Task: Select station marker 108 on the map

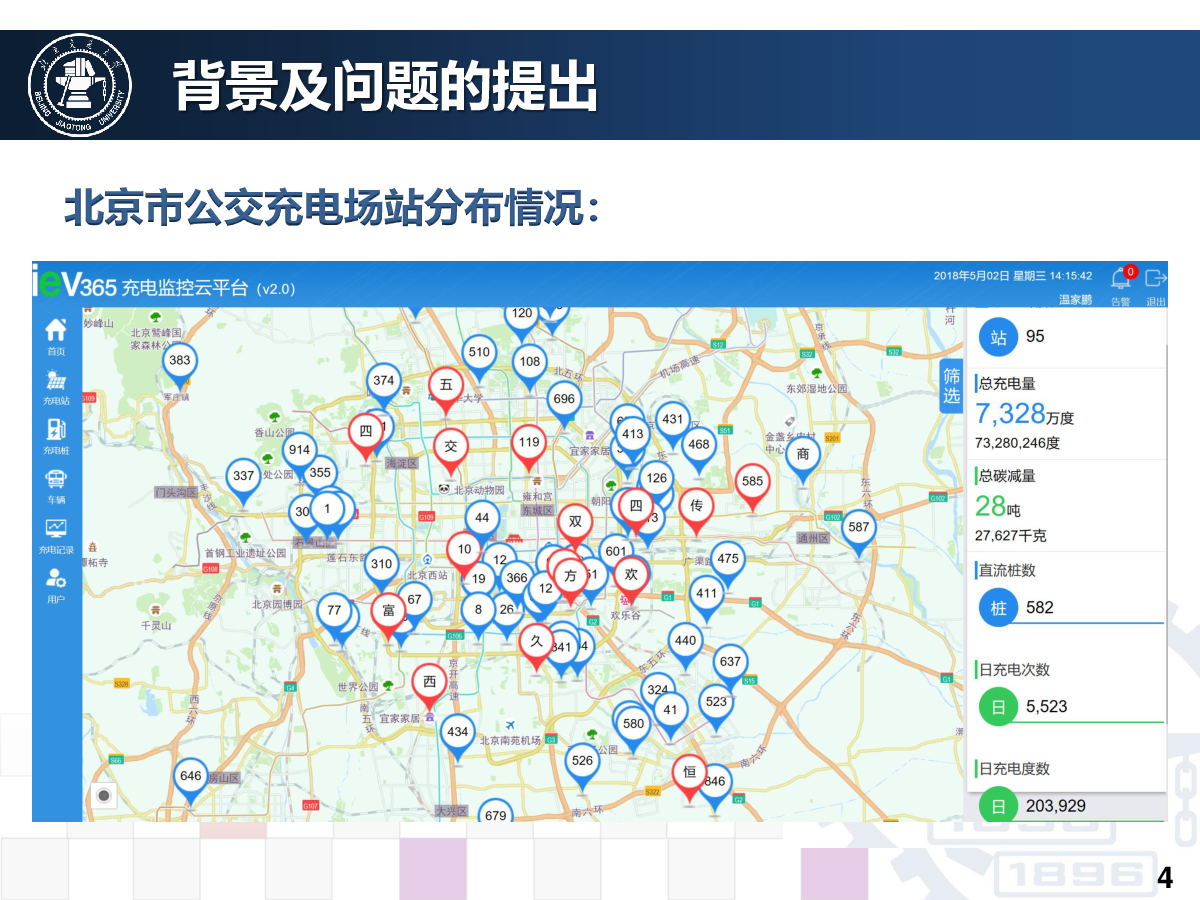Action: (x=530, y=368)
